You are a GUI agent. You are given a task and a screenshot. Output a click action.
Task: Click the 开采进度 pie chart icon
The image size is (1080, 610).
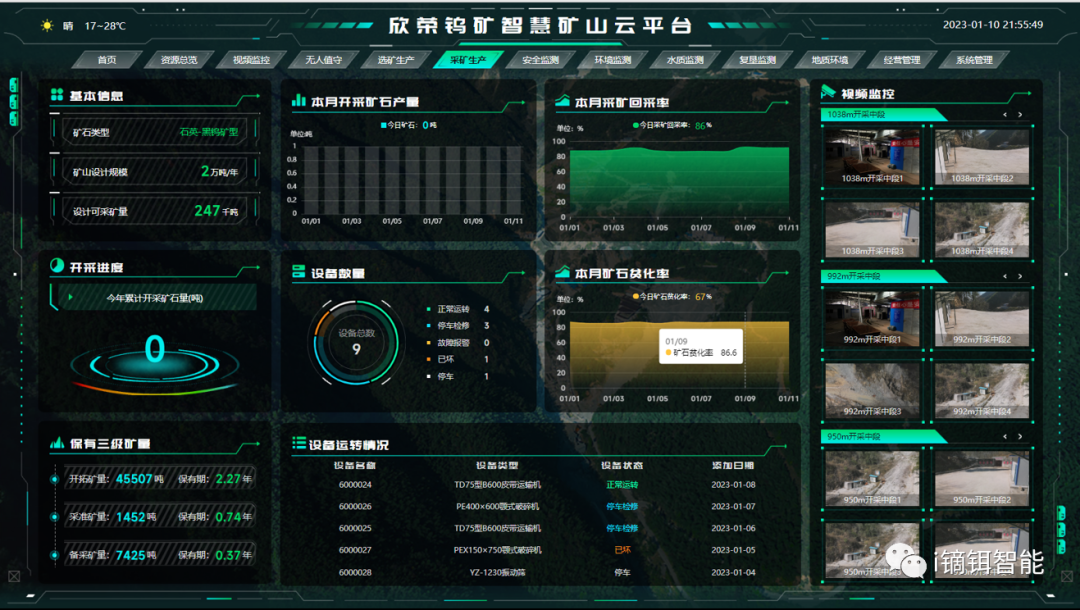tap(57, 267)
